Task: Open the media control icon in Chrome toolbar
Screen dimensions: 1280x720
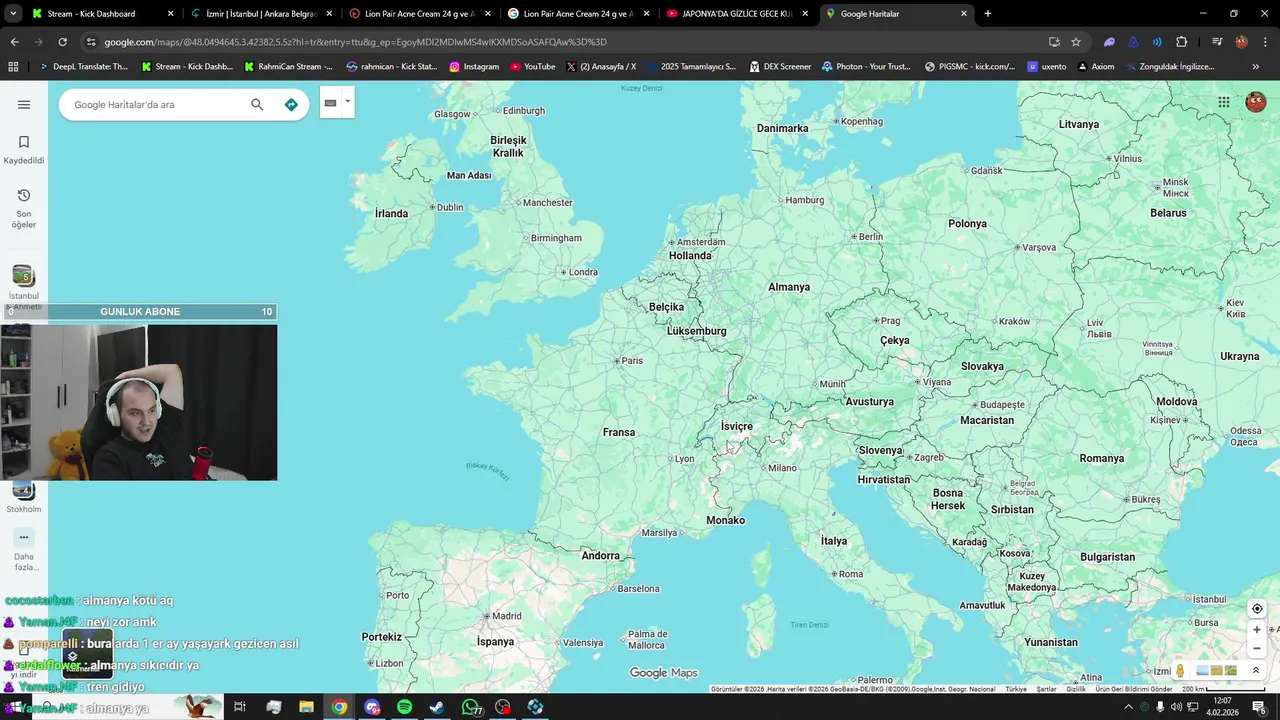Action: coord(1217,42)
